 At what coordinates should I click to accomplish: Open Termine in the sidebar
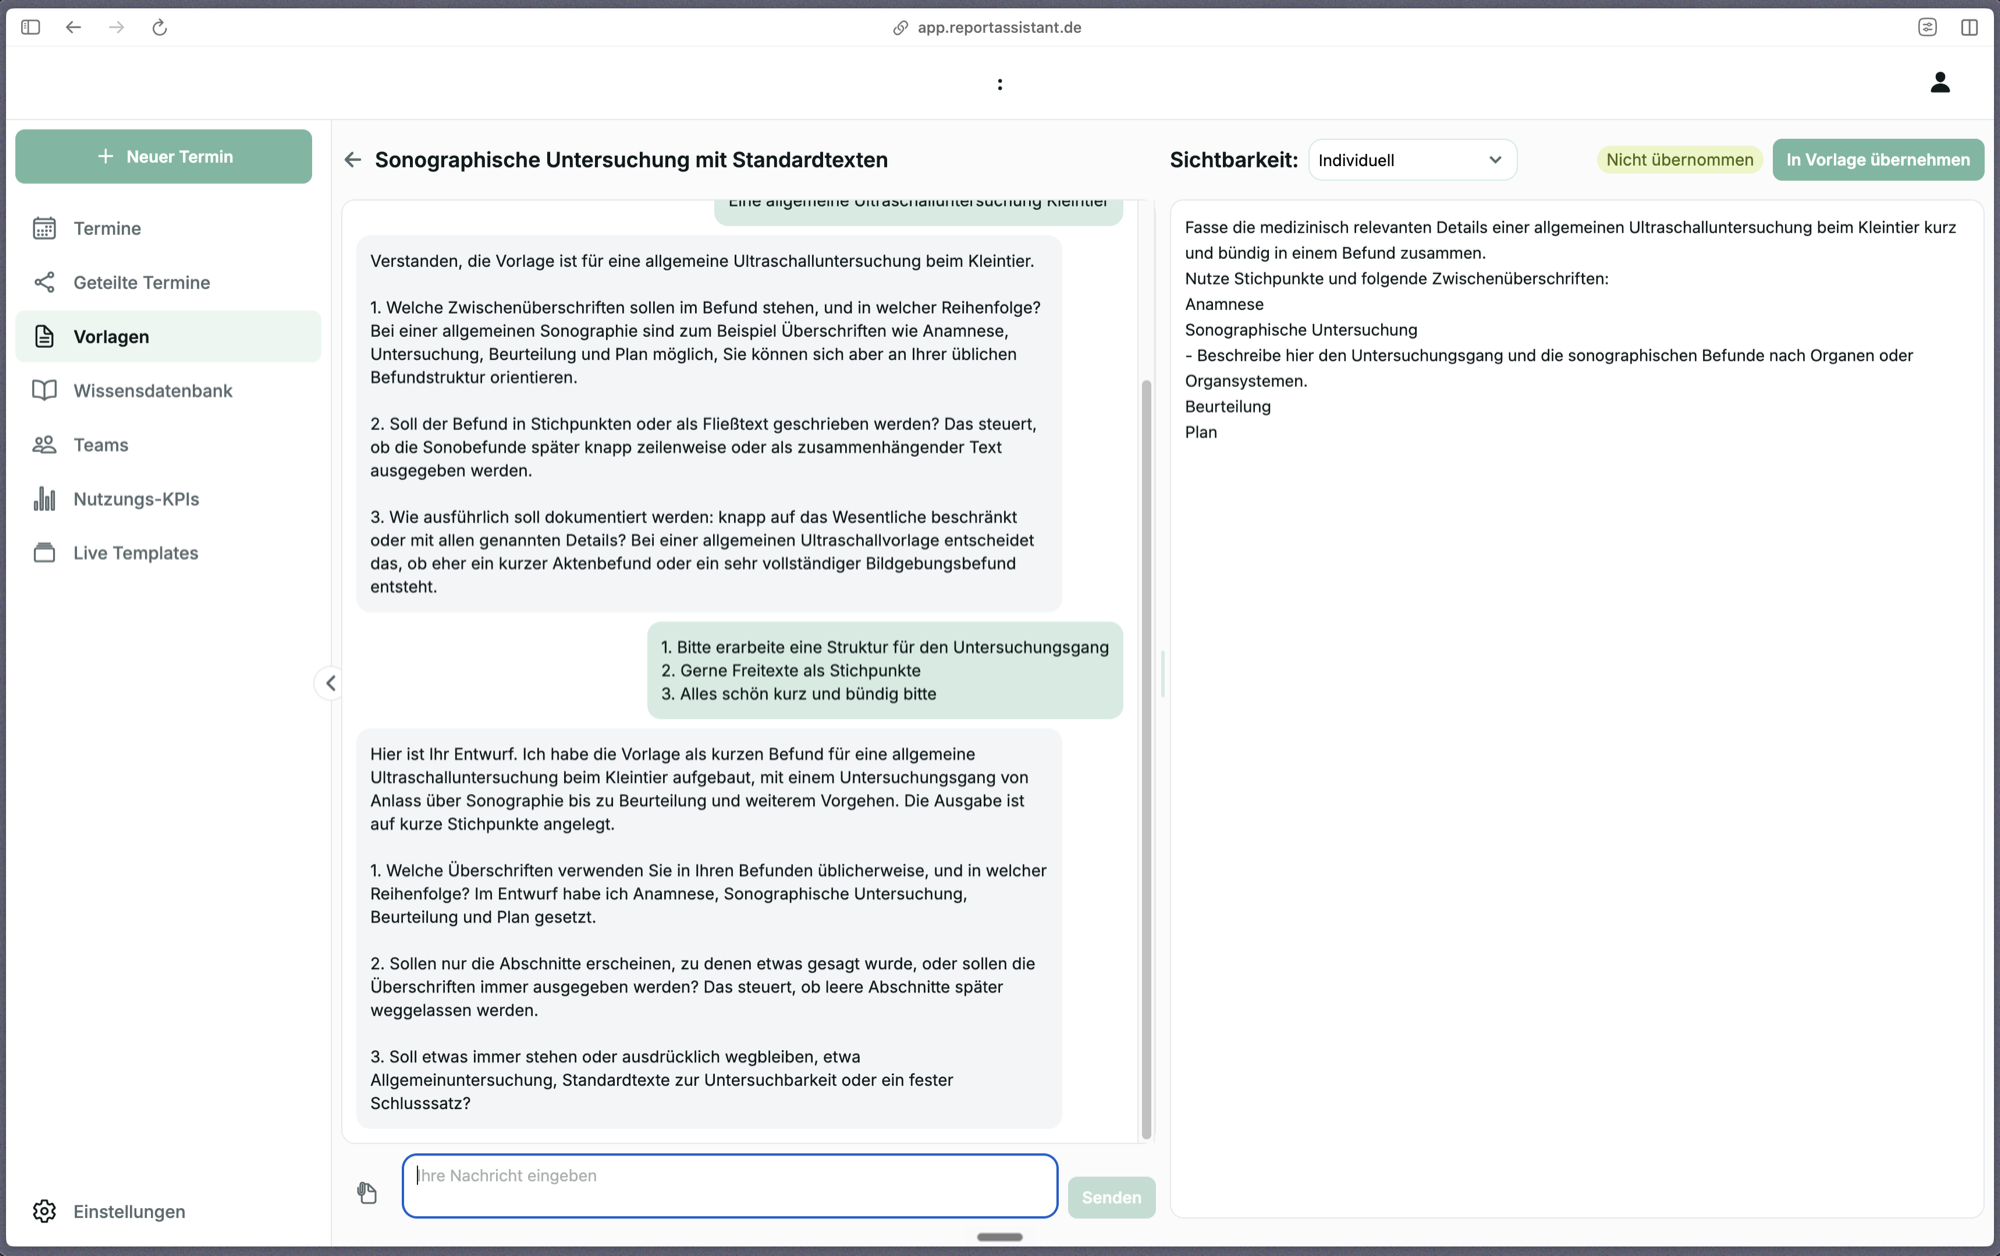pyautogui.click(x=168, y=228)
